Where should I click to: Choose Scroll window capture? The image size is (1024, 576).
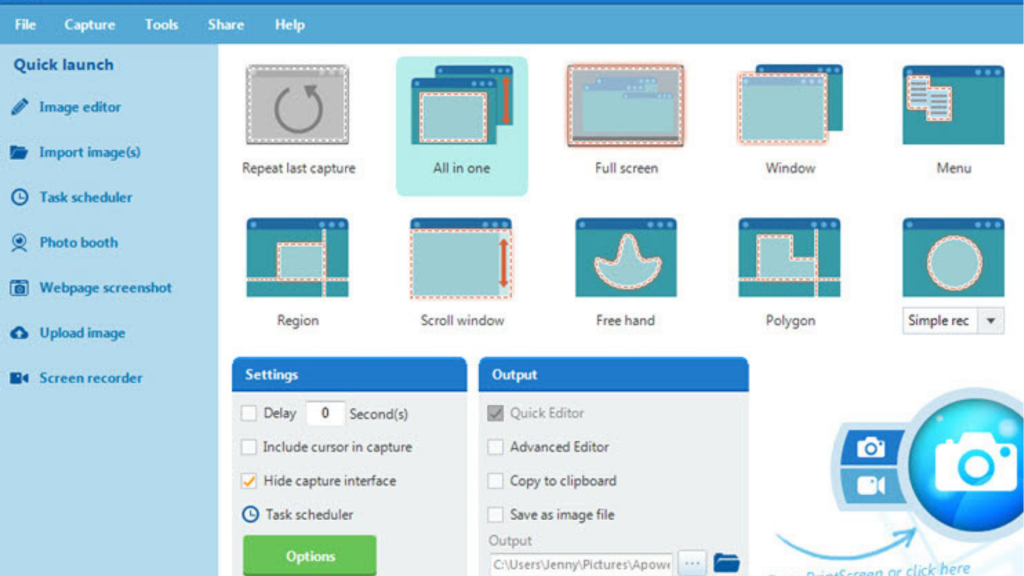(x=461, y=257)
